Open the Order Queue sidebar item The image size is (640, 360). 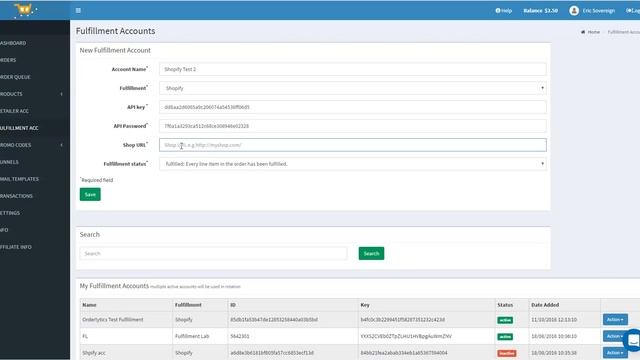15,77
